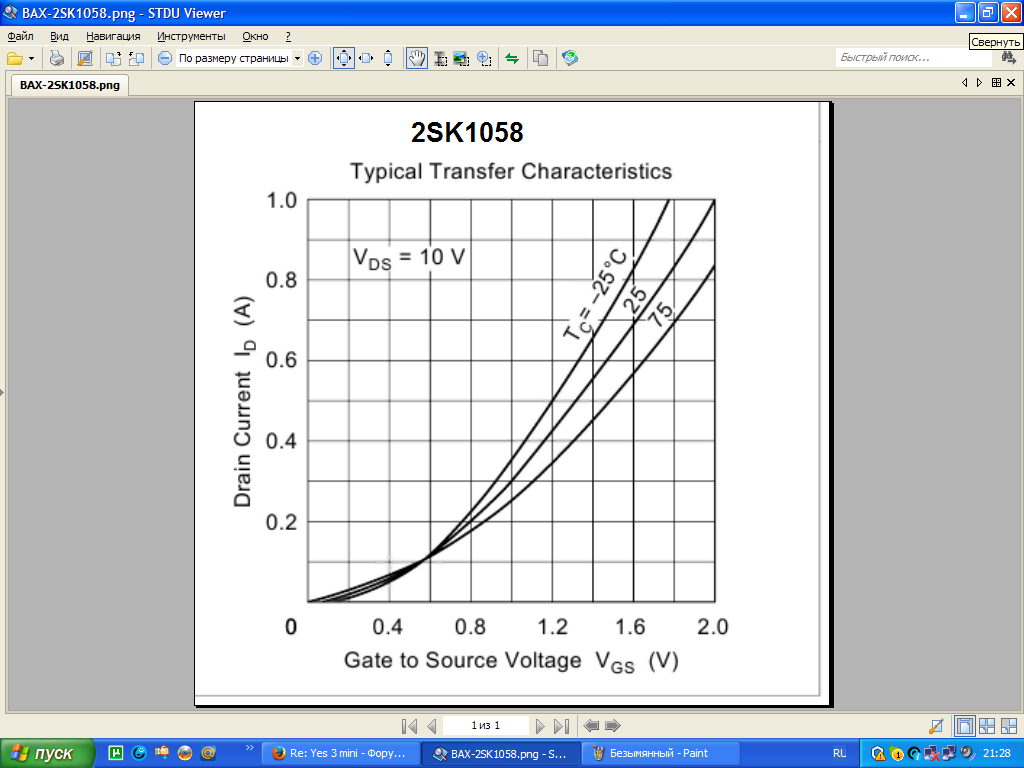Toggle fit page height mode
The width and height of the screenshot is (1024, 768).
click(388, 59)
